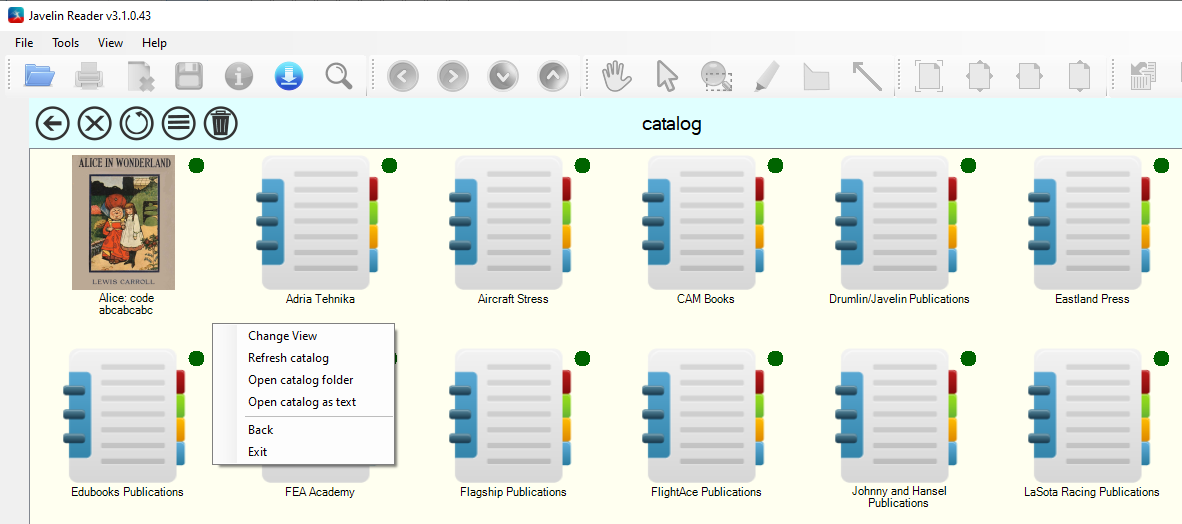Click the catalog back arrow circle icon
The width and height of the screenshot is (1182, 524).
(x=52, y=124)
